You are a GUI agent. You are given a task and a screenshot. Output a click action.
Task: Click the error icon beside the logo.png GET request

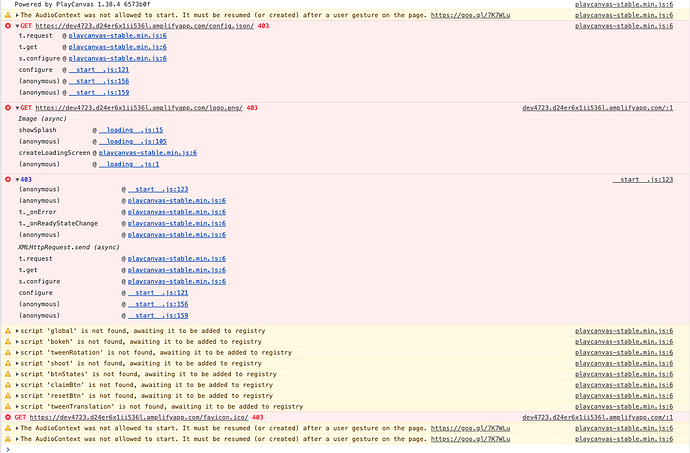coord(8,107)
